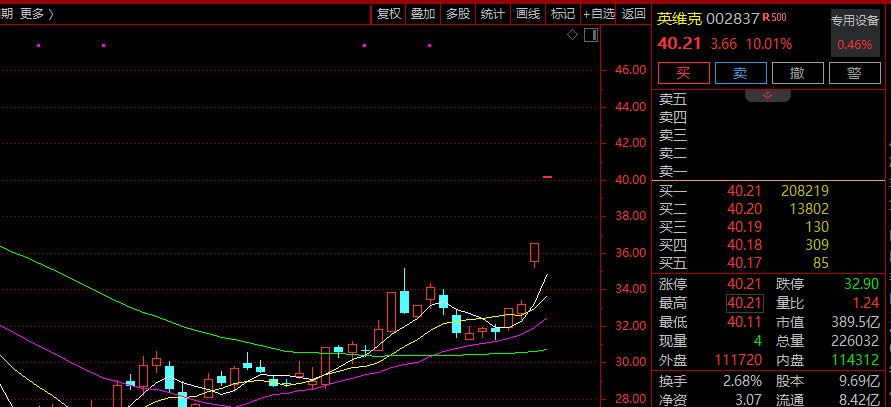Click the 英维克 stock name

pyautogui.click(x=679, y=18)
